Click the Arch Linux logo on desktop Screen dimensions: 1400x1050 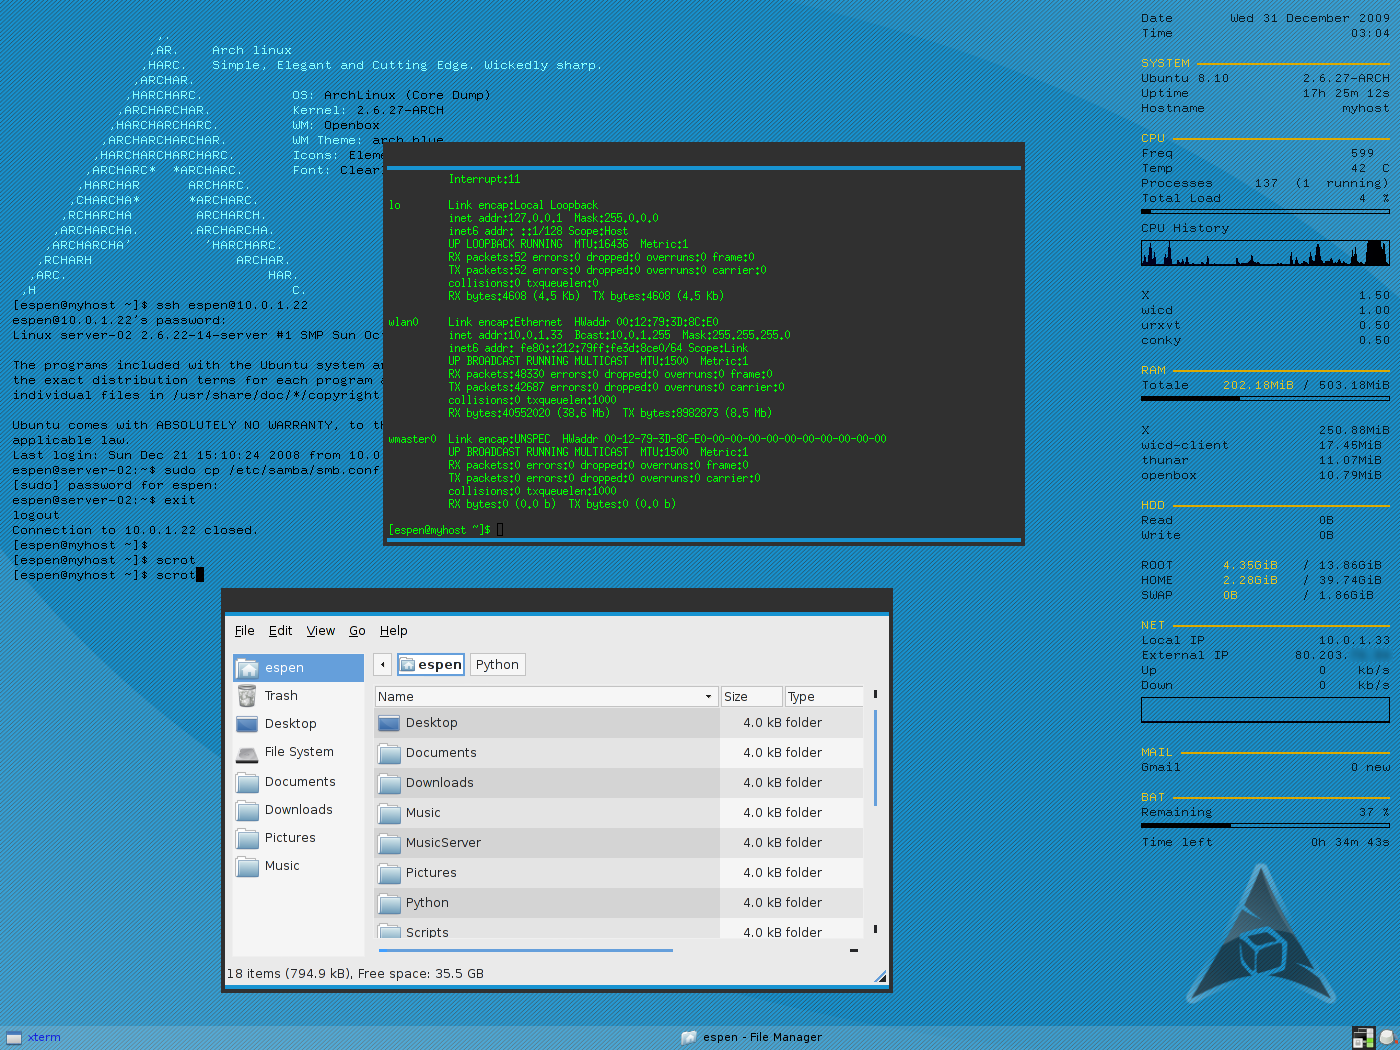[1261, 934]
